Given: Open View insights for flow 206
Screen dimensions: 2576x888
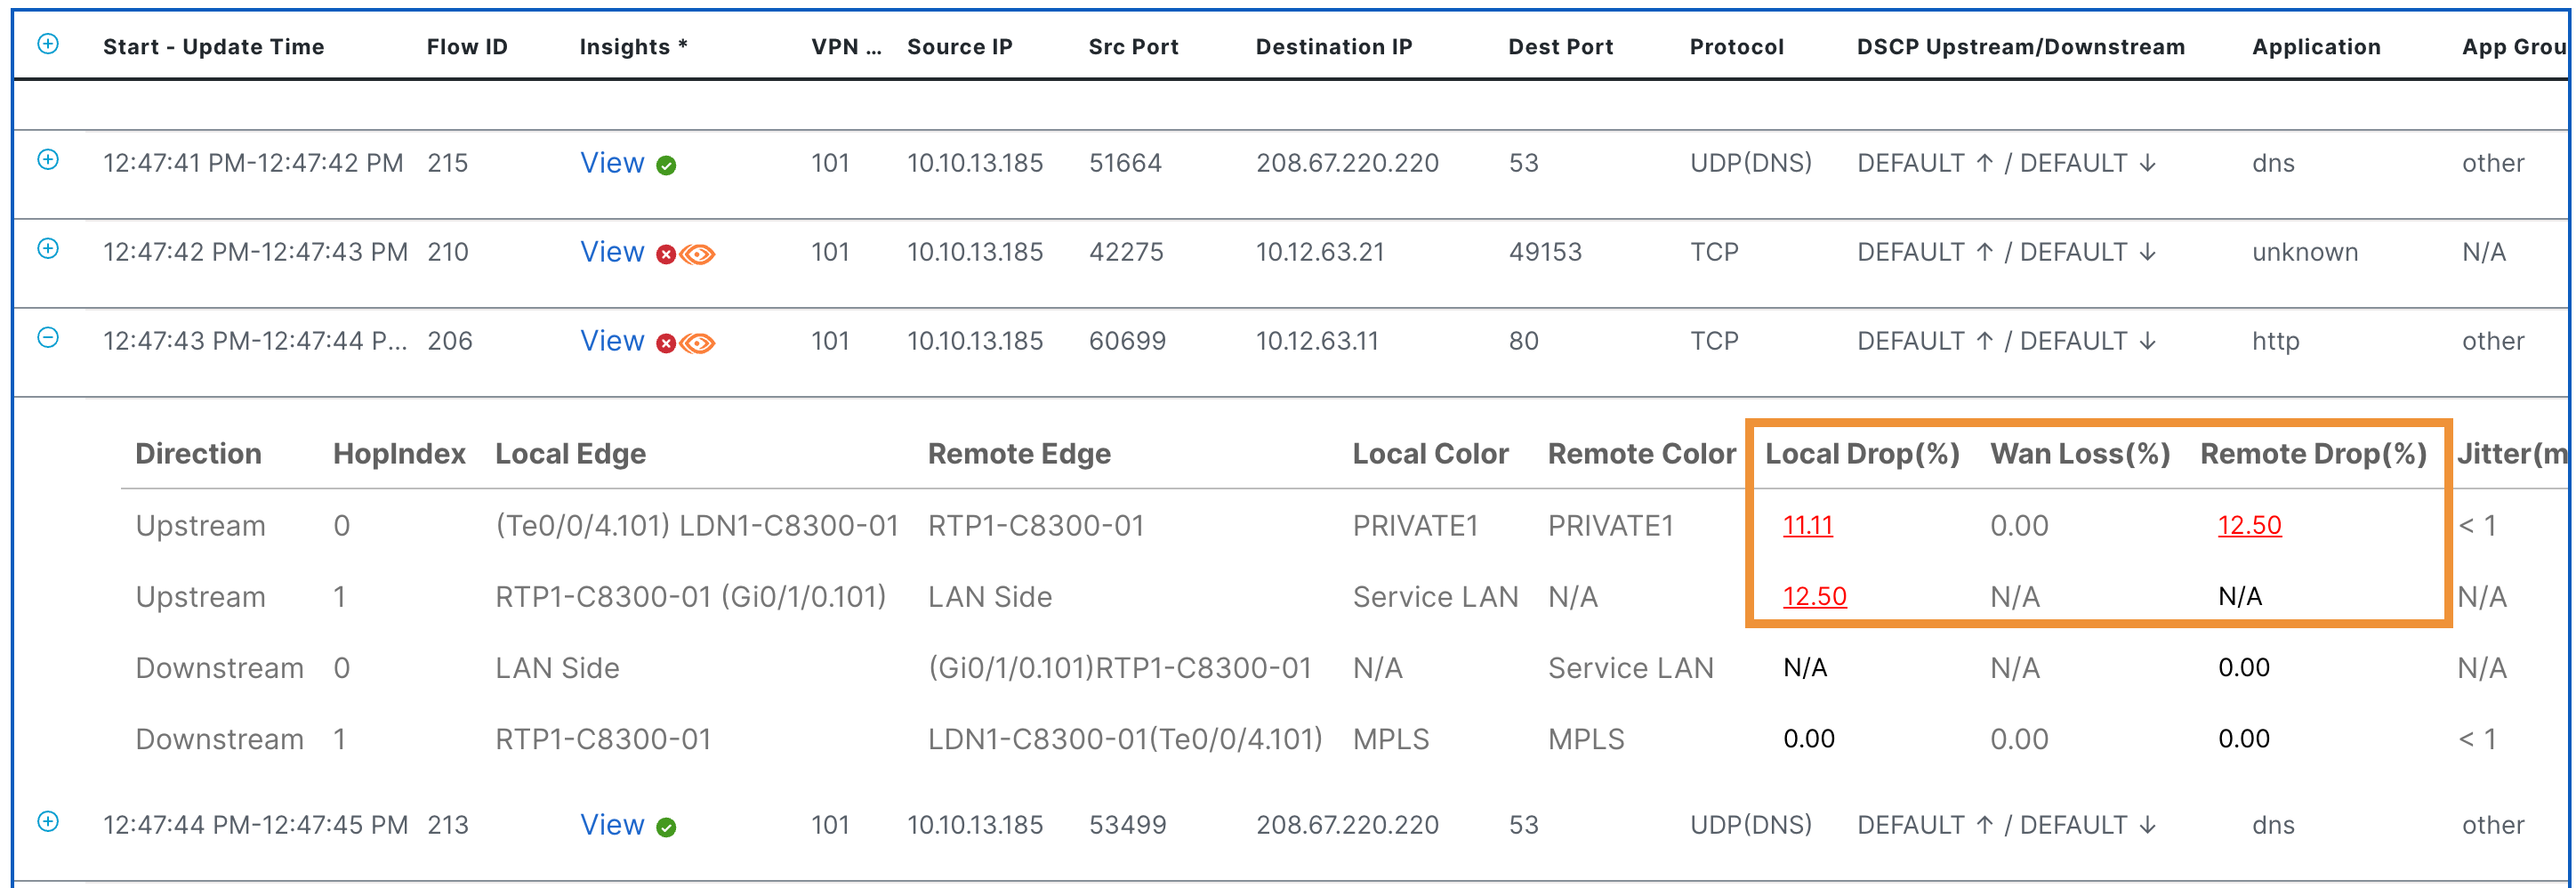Looking at the screenshot, I should coord(612,341).
